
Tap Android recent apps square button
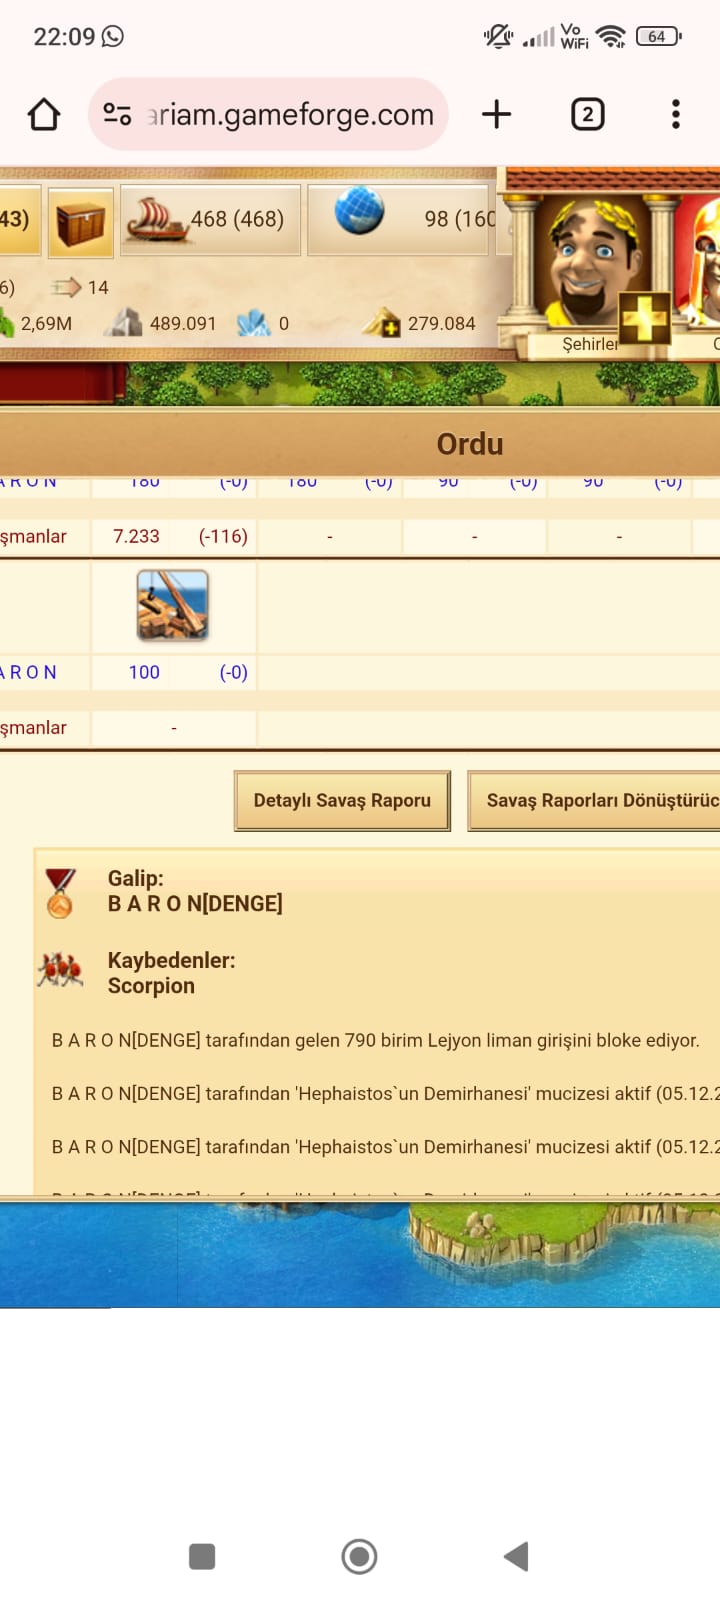point(202,1556)
